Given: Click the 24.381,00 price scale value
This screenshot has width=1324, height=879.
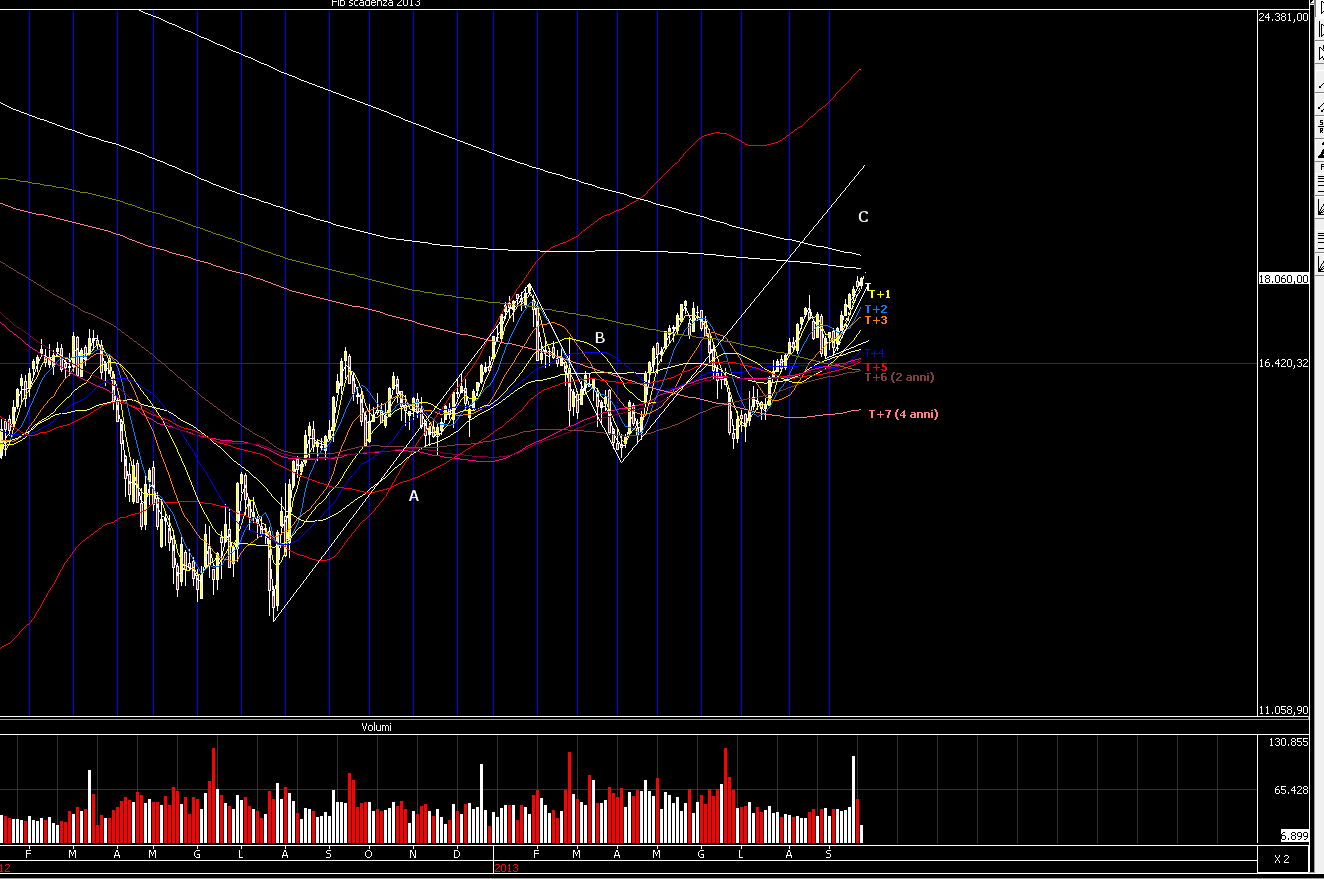Looking at the screenshot, I should click(x=1284, y=17).
